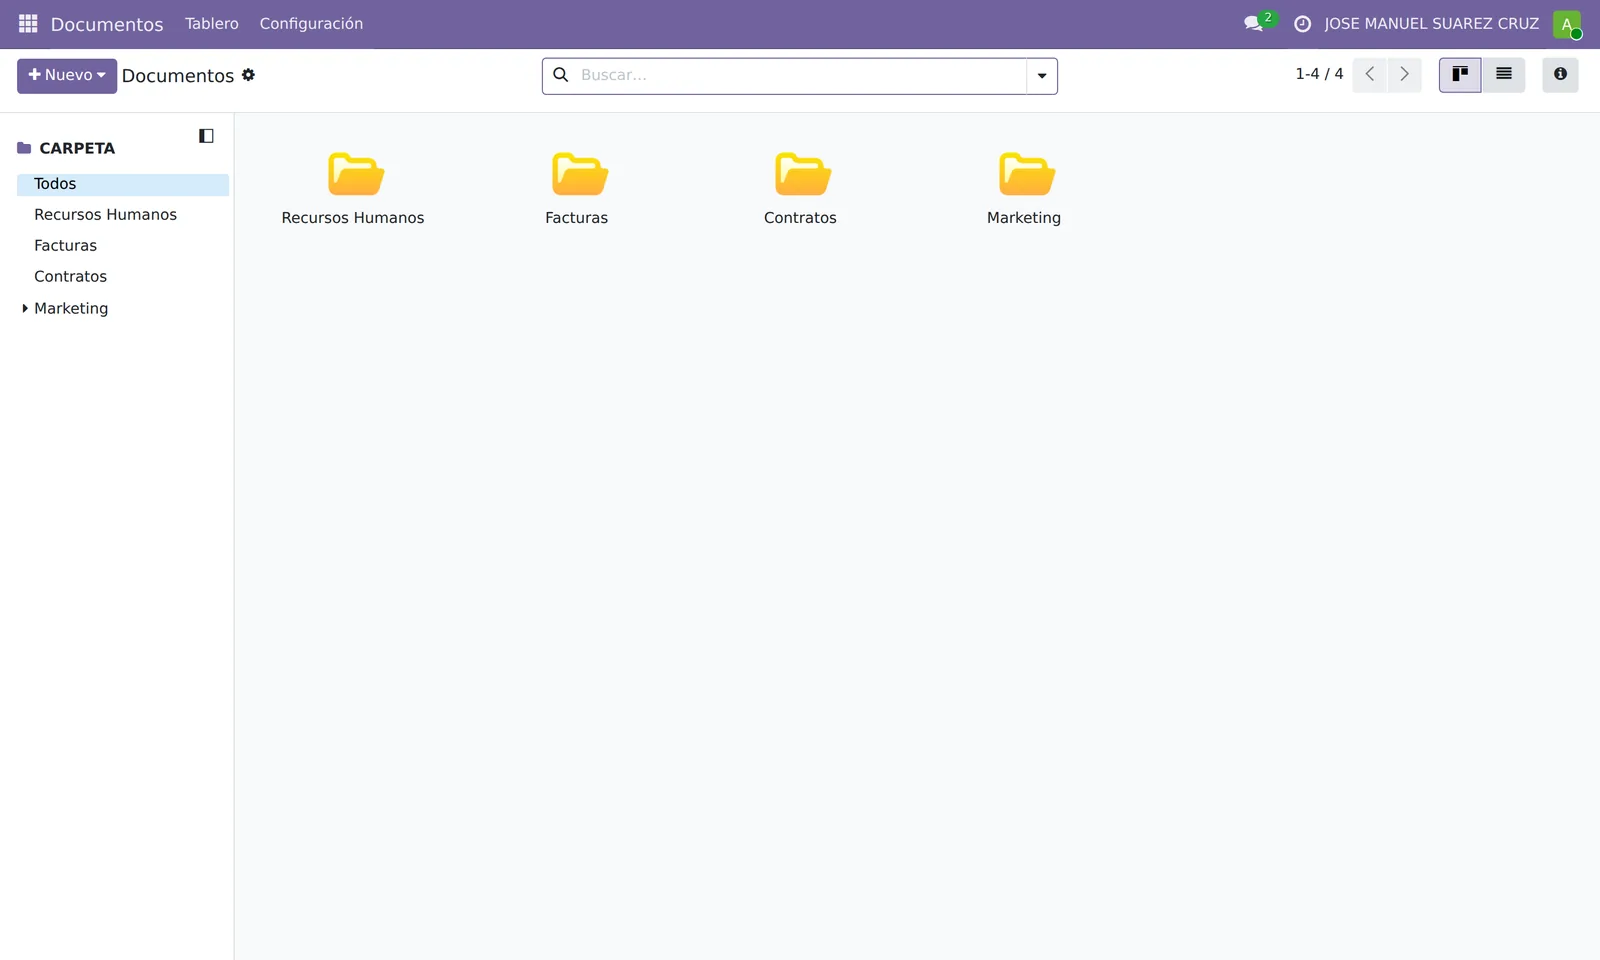Open the Nuevo dropdown button
1600x960 pixels.
(x=67, y=76)
